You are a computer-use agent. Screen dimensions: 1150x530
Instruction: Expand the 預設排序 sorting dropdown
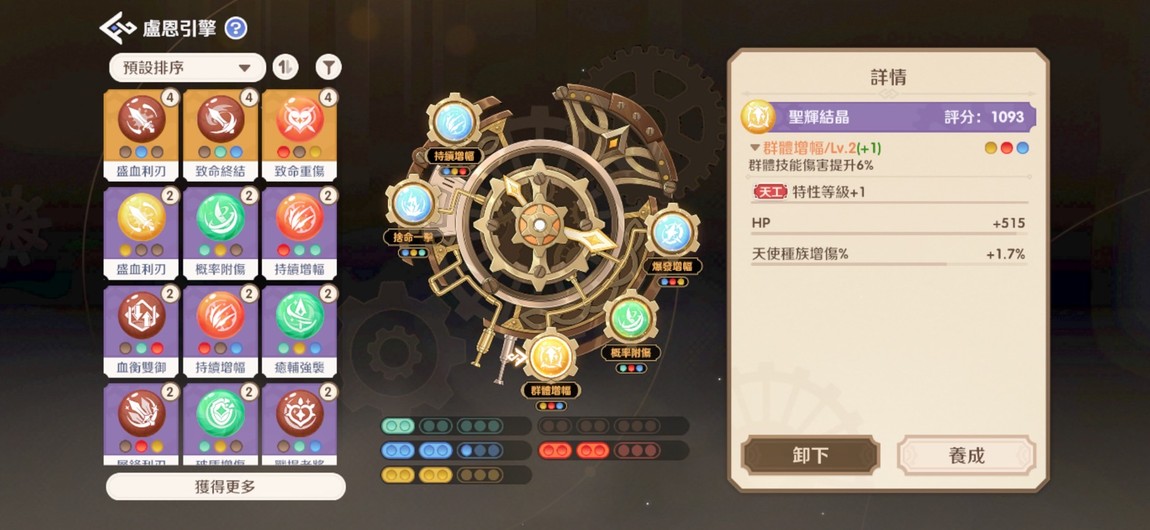[x=187, y=67]
